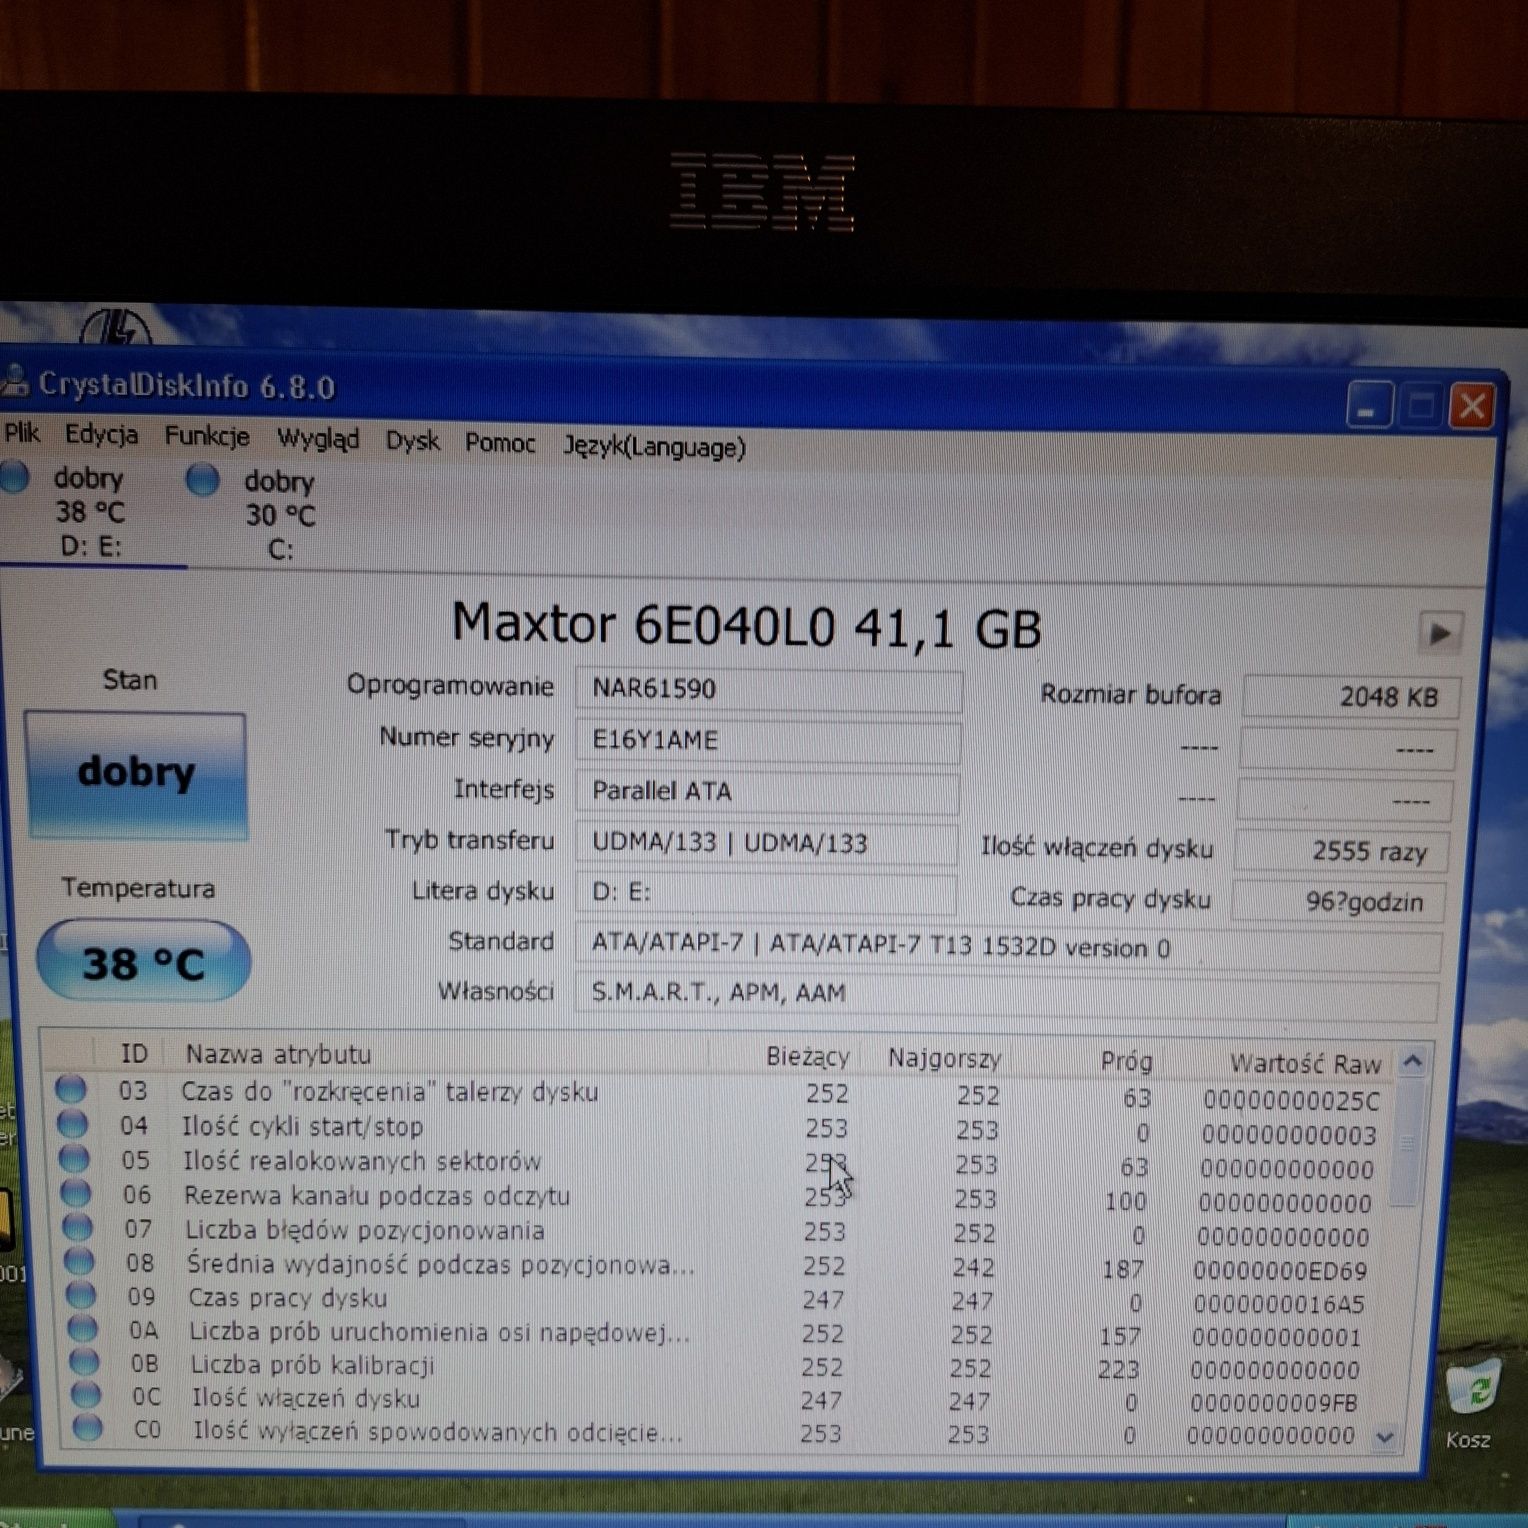
Task: Click the UDMA/133 transfer mode field
Action: 766,843
